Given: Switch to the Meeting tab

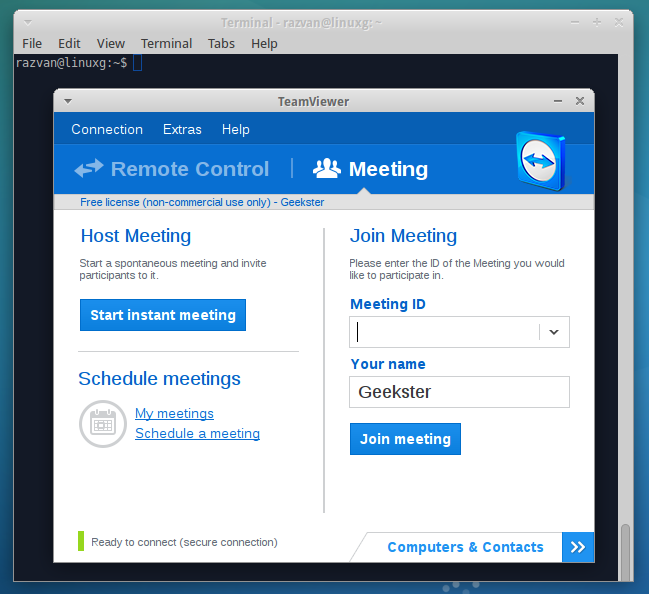Looking at the screenshot, I should coord(370,169).
